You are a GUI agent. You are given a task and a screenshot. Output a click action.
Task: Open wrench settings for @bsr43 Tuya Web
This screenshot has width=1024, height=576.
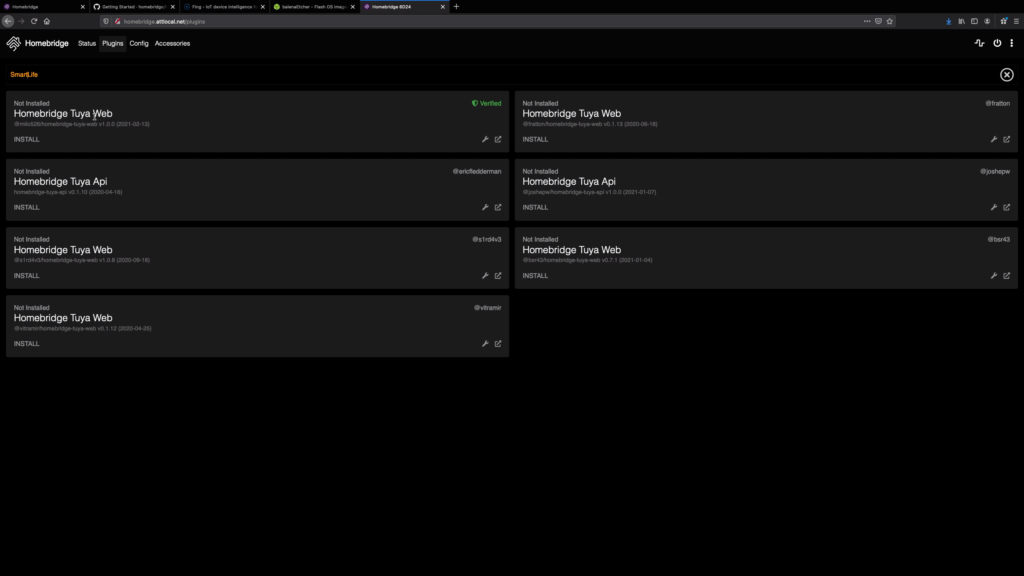point(994,276)
